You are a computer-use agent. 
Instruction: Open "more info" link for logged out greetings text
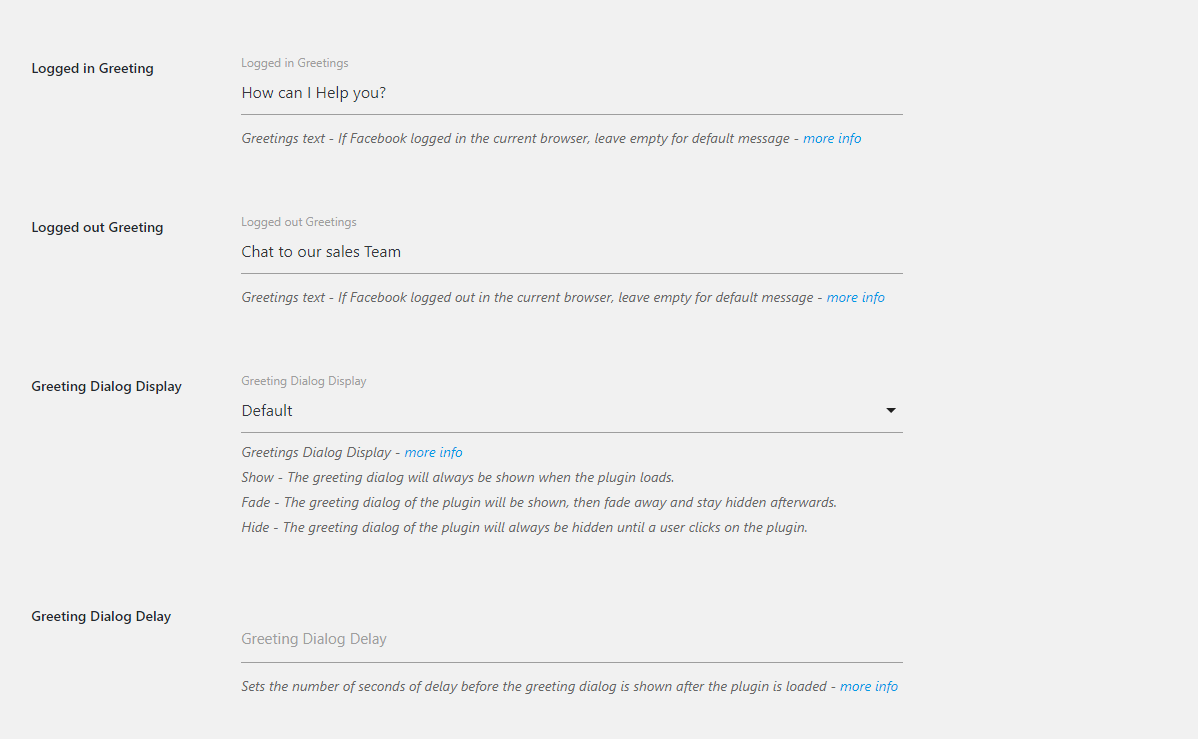point(855,298)
